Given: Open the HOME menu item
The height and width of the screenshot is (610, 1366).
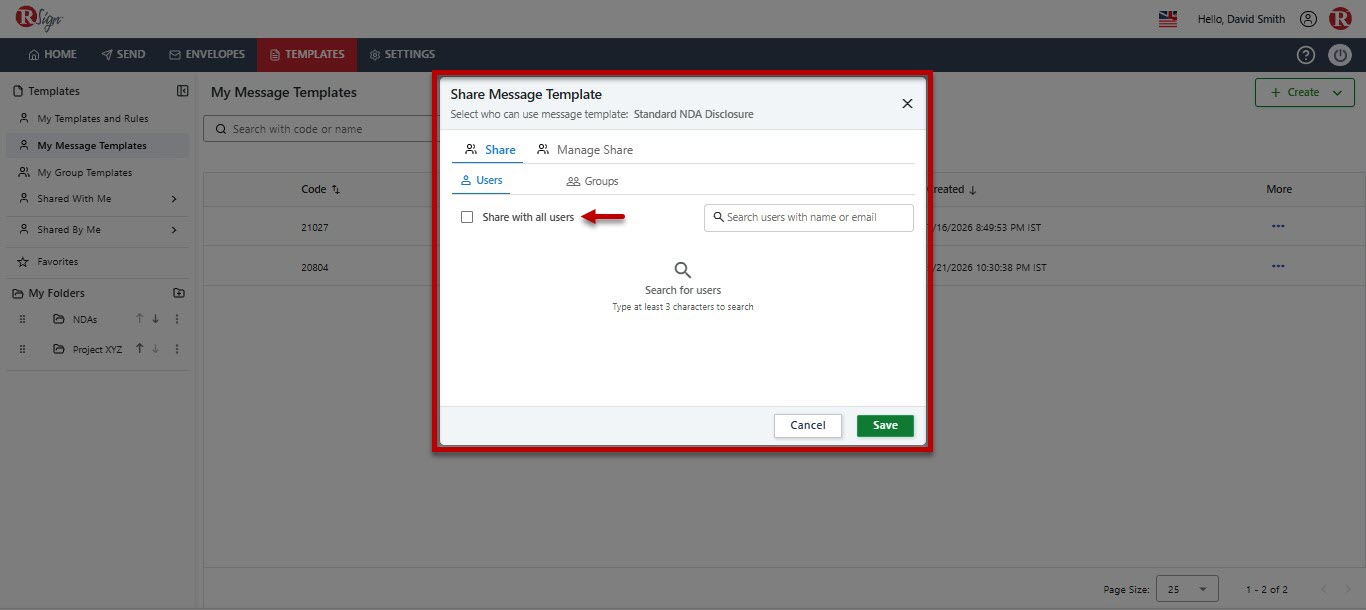Looking at the screenshot, I should (x=53, y=54).
